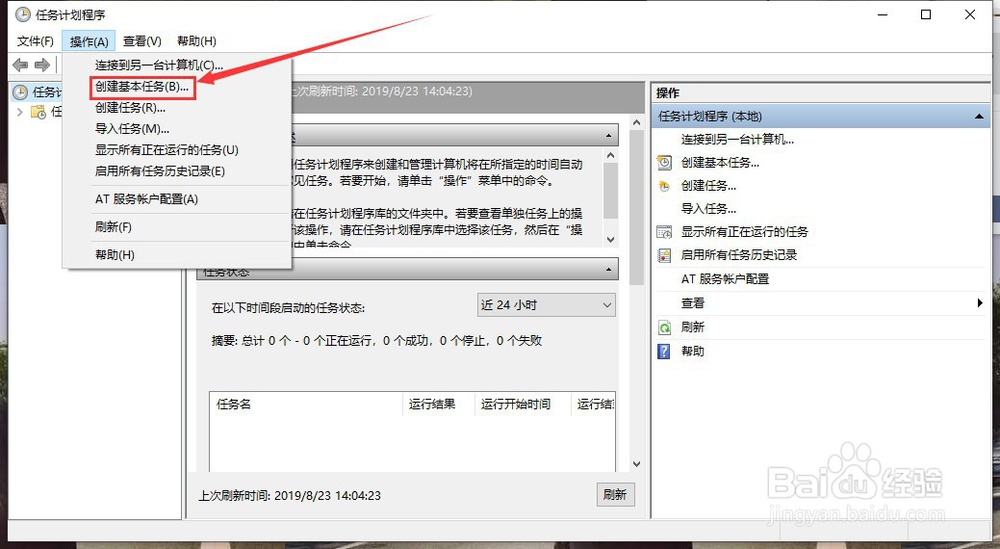This screenshot has width=1000, height=549.
Task: Collapse 任务计划程序 (本地) actions group arrow
Action: click(x=979, y=117)
